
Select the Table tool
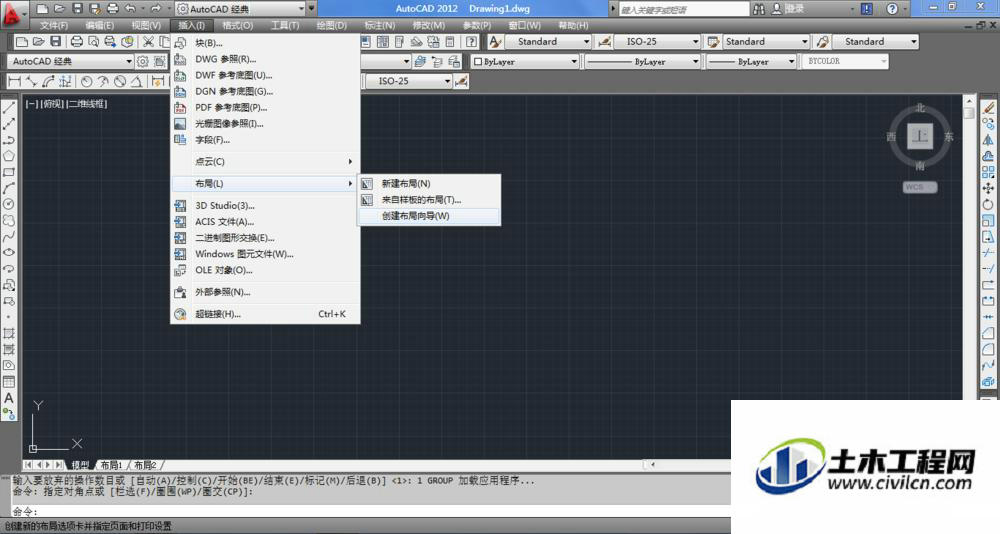click(x=9, y=382)
